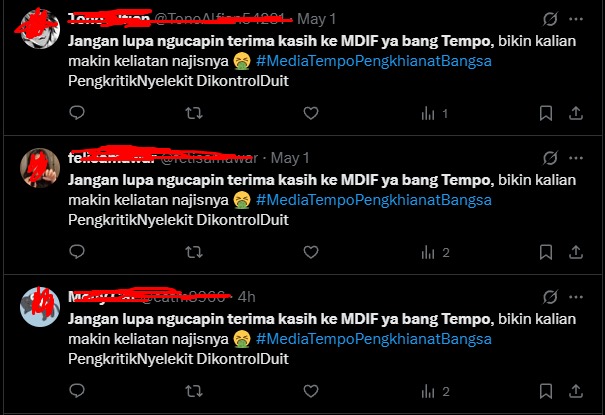Open more options on second tweet
The height and width of the screenshot is (415, 605).
[576, 158]
